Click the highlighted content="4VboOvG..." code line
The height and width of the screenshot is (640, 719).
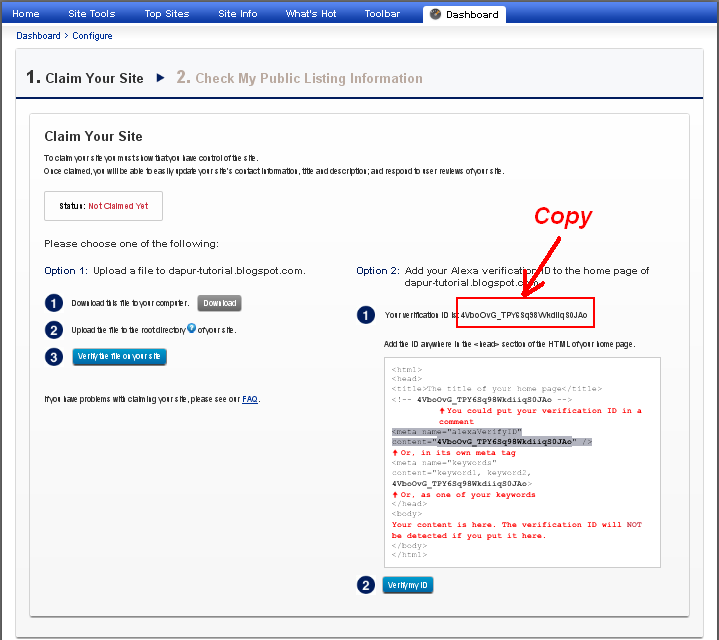(492, 441)
